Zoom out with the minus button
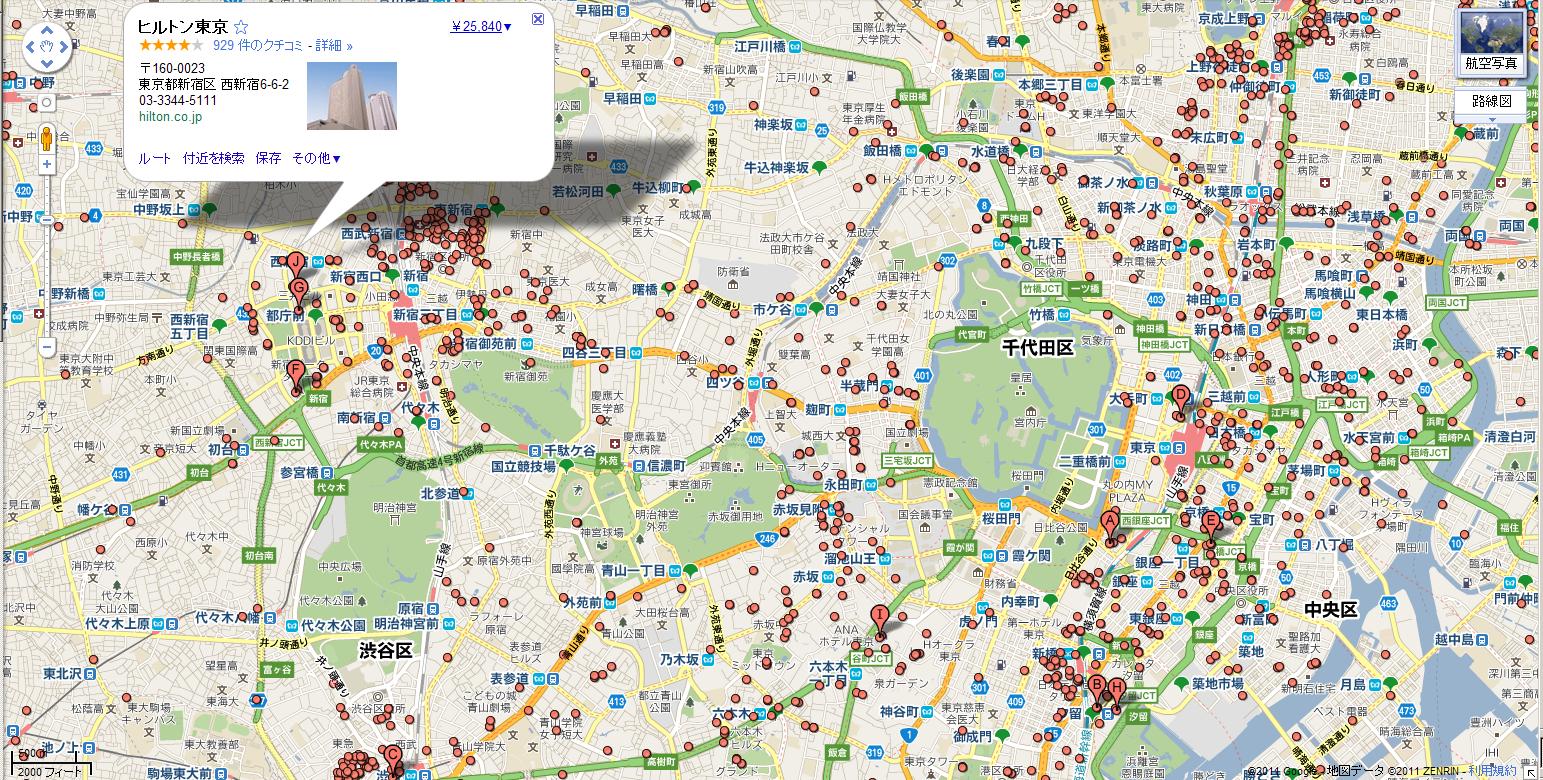Image resolution: width=1543 pixels, height=780 pixels. coord(47,348)
